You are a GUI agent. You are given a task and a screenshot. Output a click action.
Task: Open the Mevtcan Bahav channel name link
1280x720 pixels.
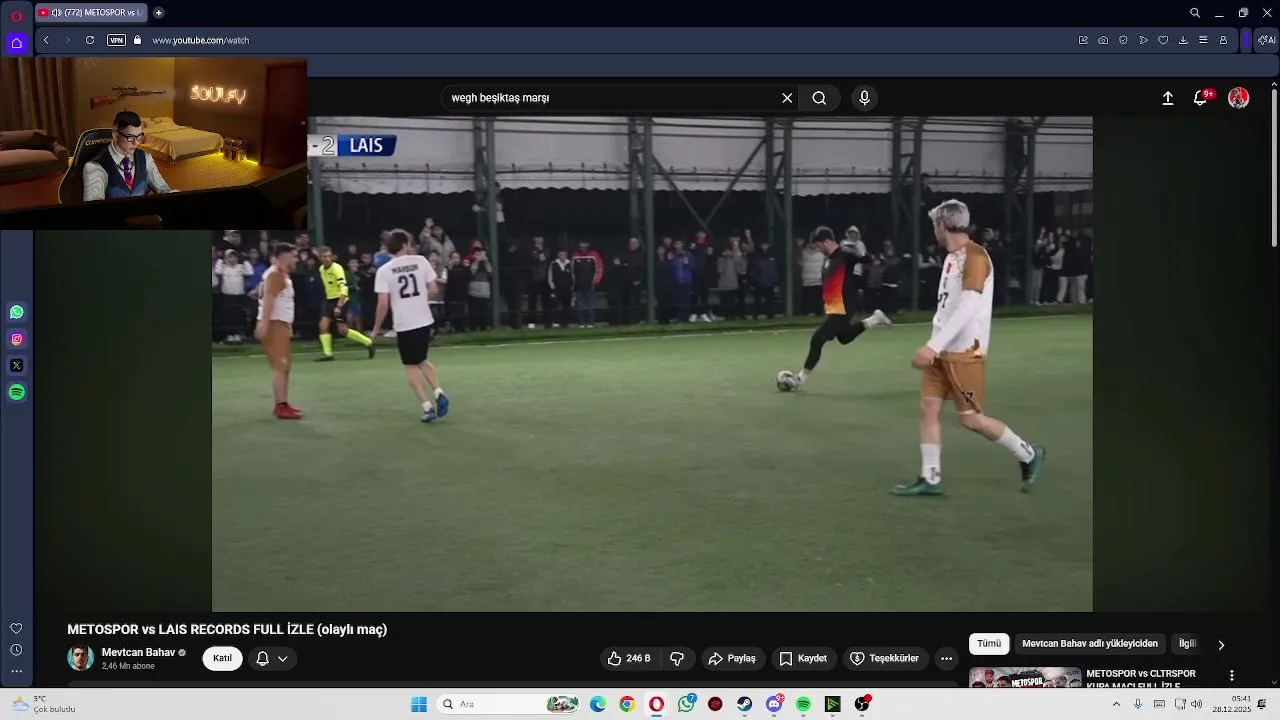click(138, 652)
